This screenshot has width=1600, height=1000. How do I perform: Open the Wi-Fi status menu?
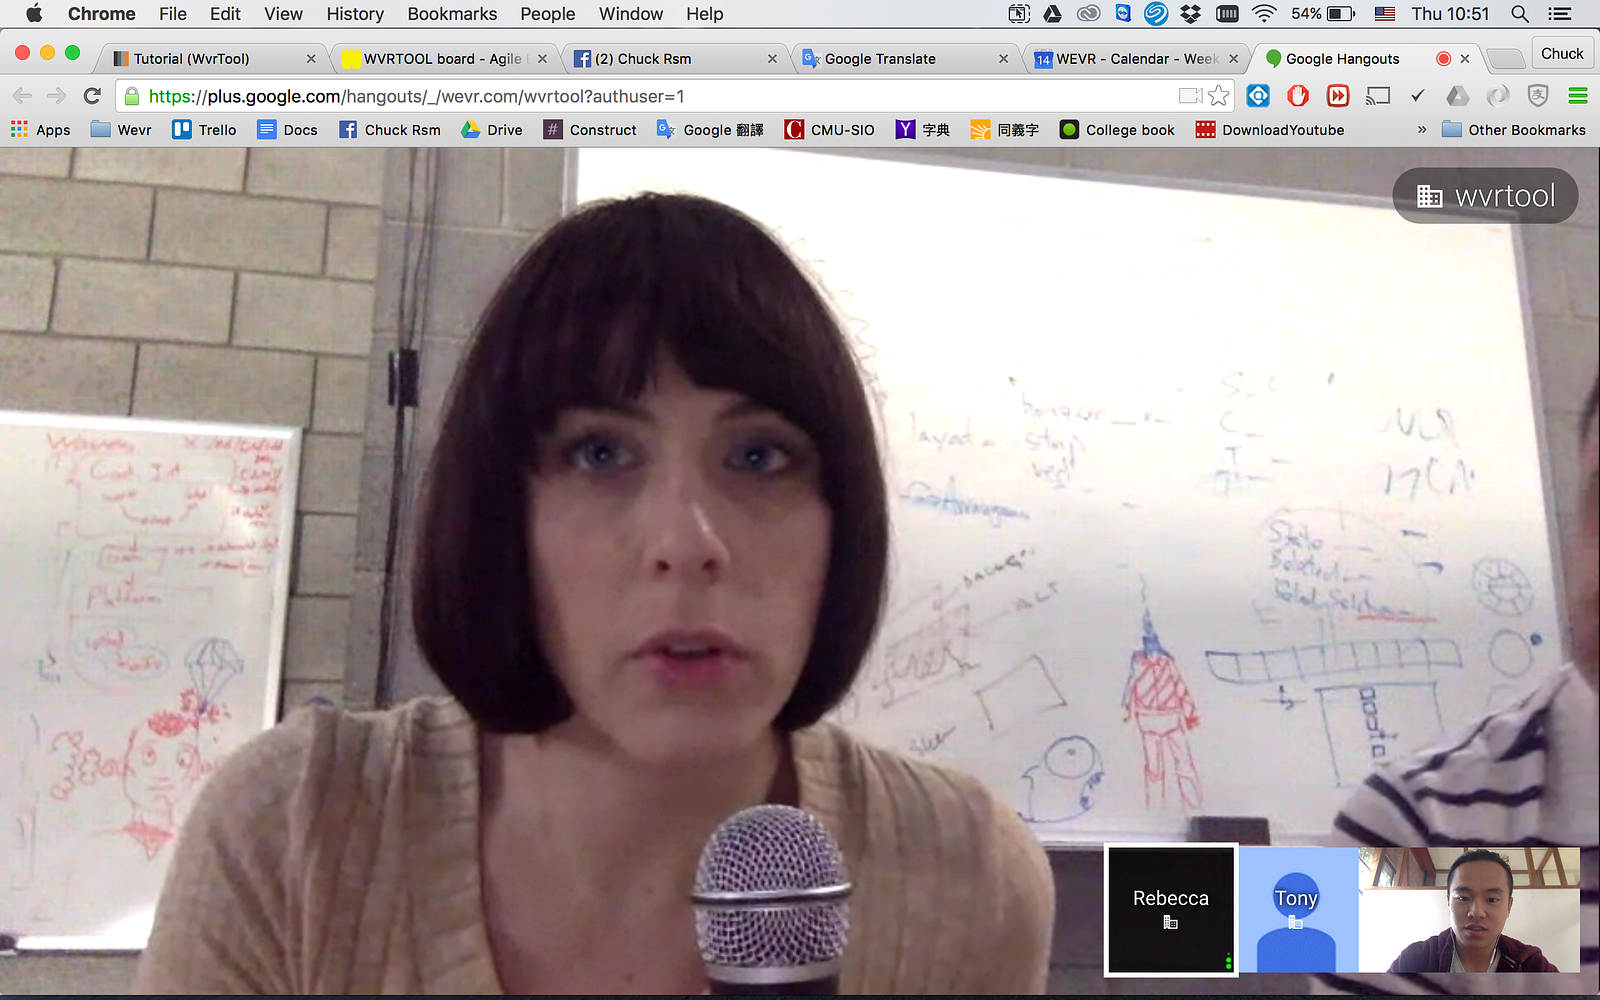coord(1264,14)
